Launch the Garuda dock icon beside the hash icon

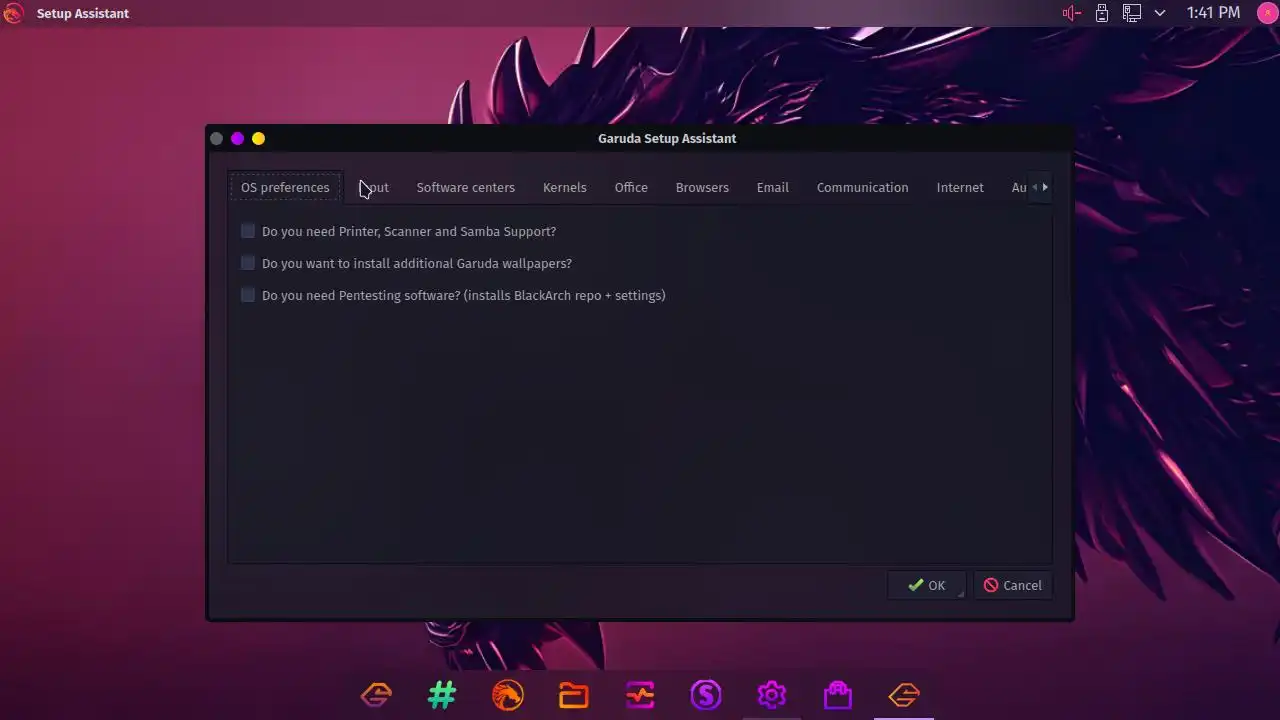click(376, 694)
